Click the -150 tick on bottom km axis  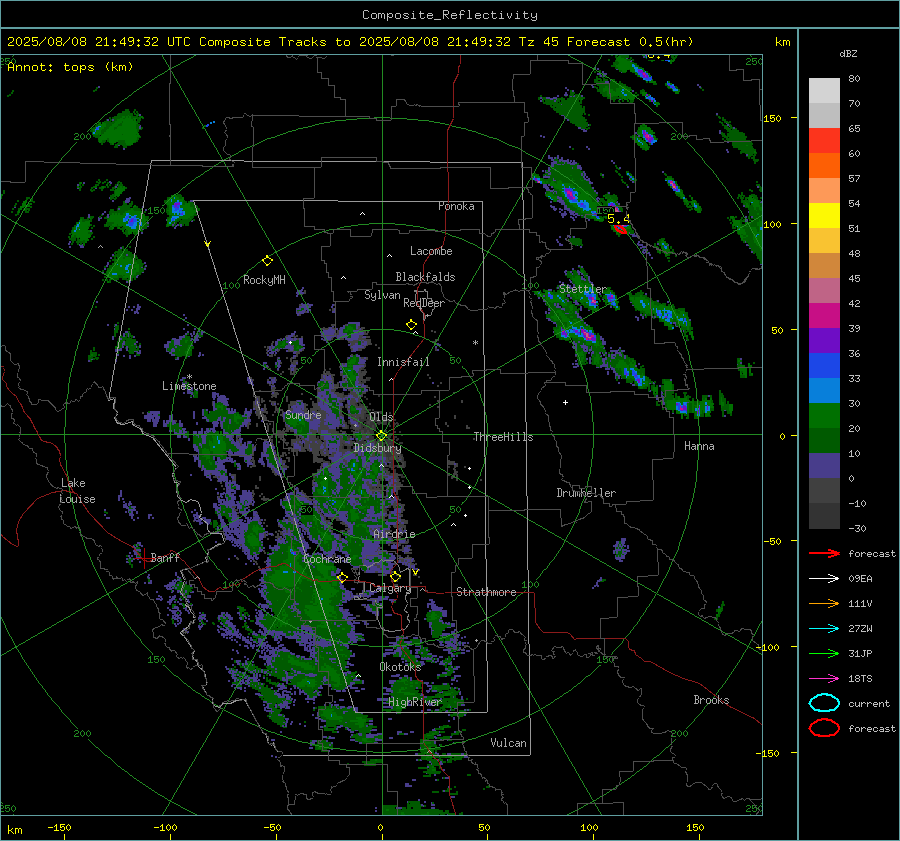click(x=59, y=827)
